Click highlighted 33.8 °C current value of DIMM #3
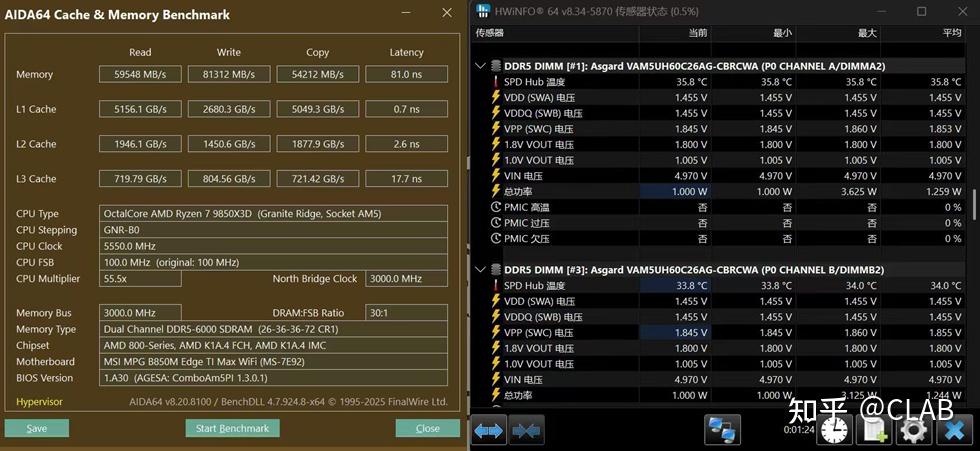The width and height of the screenshot is (980, 451). coord(675,285)
